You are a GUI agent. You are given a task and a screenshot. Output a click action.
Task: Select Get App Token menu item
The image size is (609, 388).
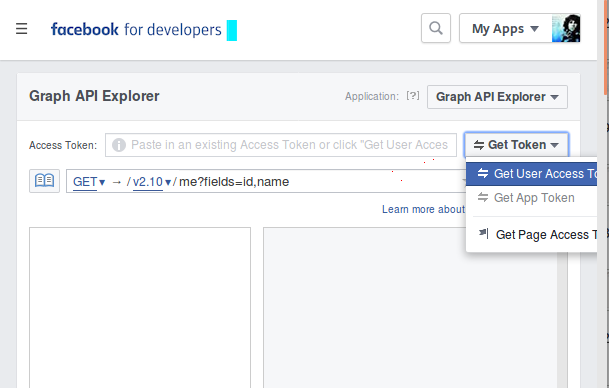point(531,198)
